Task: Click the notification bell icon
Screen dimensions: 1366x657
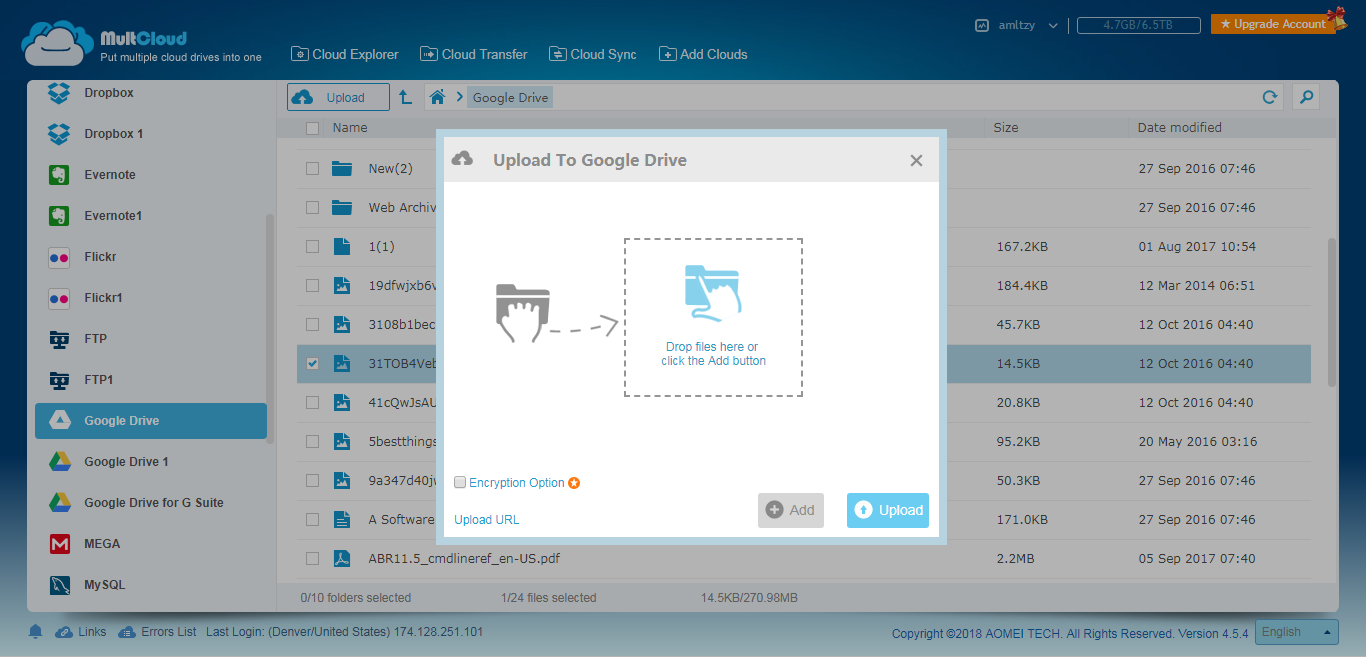Action: [x=36, y=632]
